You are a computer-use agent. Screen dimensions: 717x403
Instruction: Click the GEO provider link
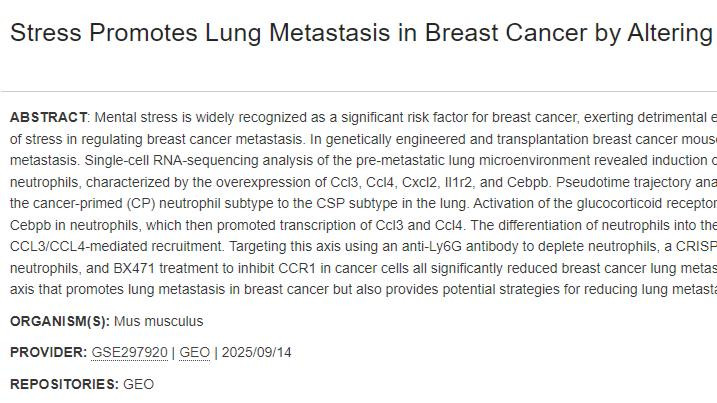[x=194, y=352]
